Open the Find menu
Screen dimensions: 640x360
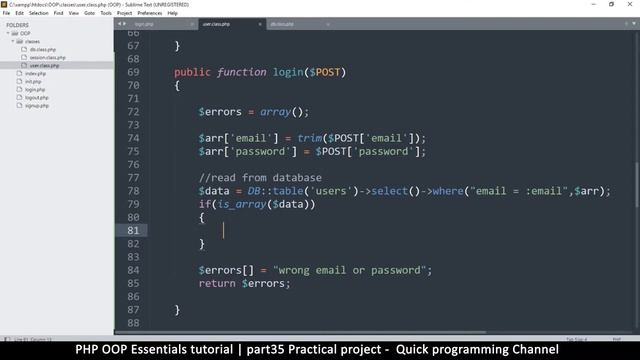[58, 13]
